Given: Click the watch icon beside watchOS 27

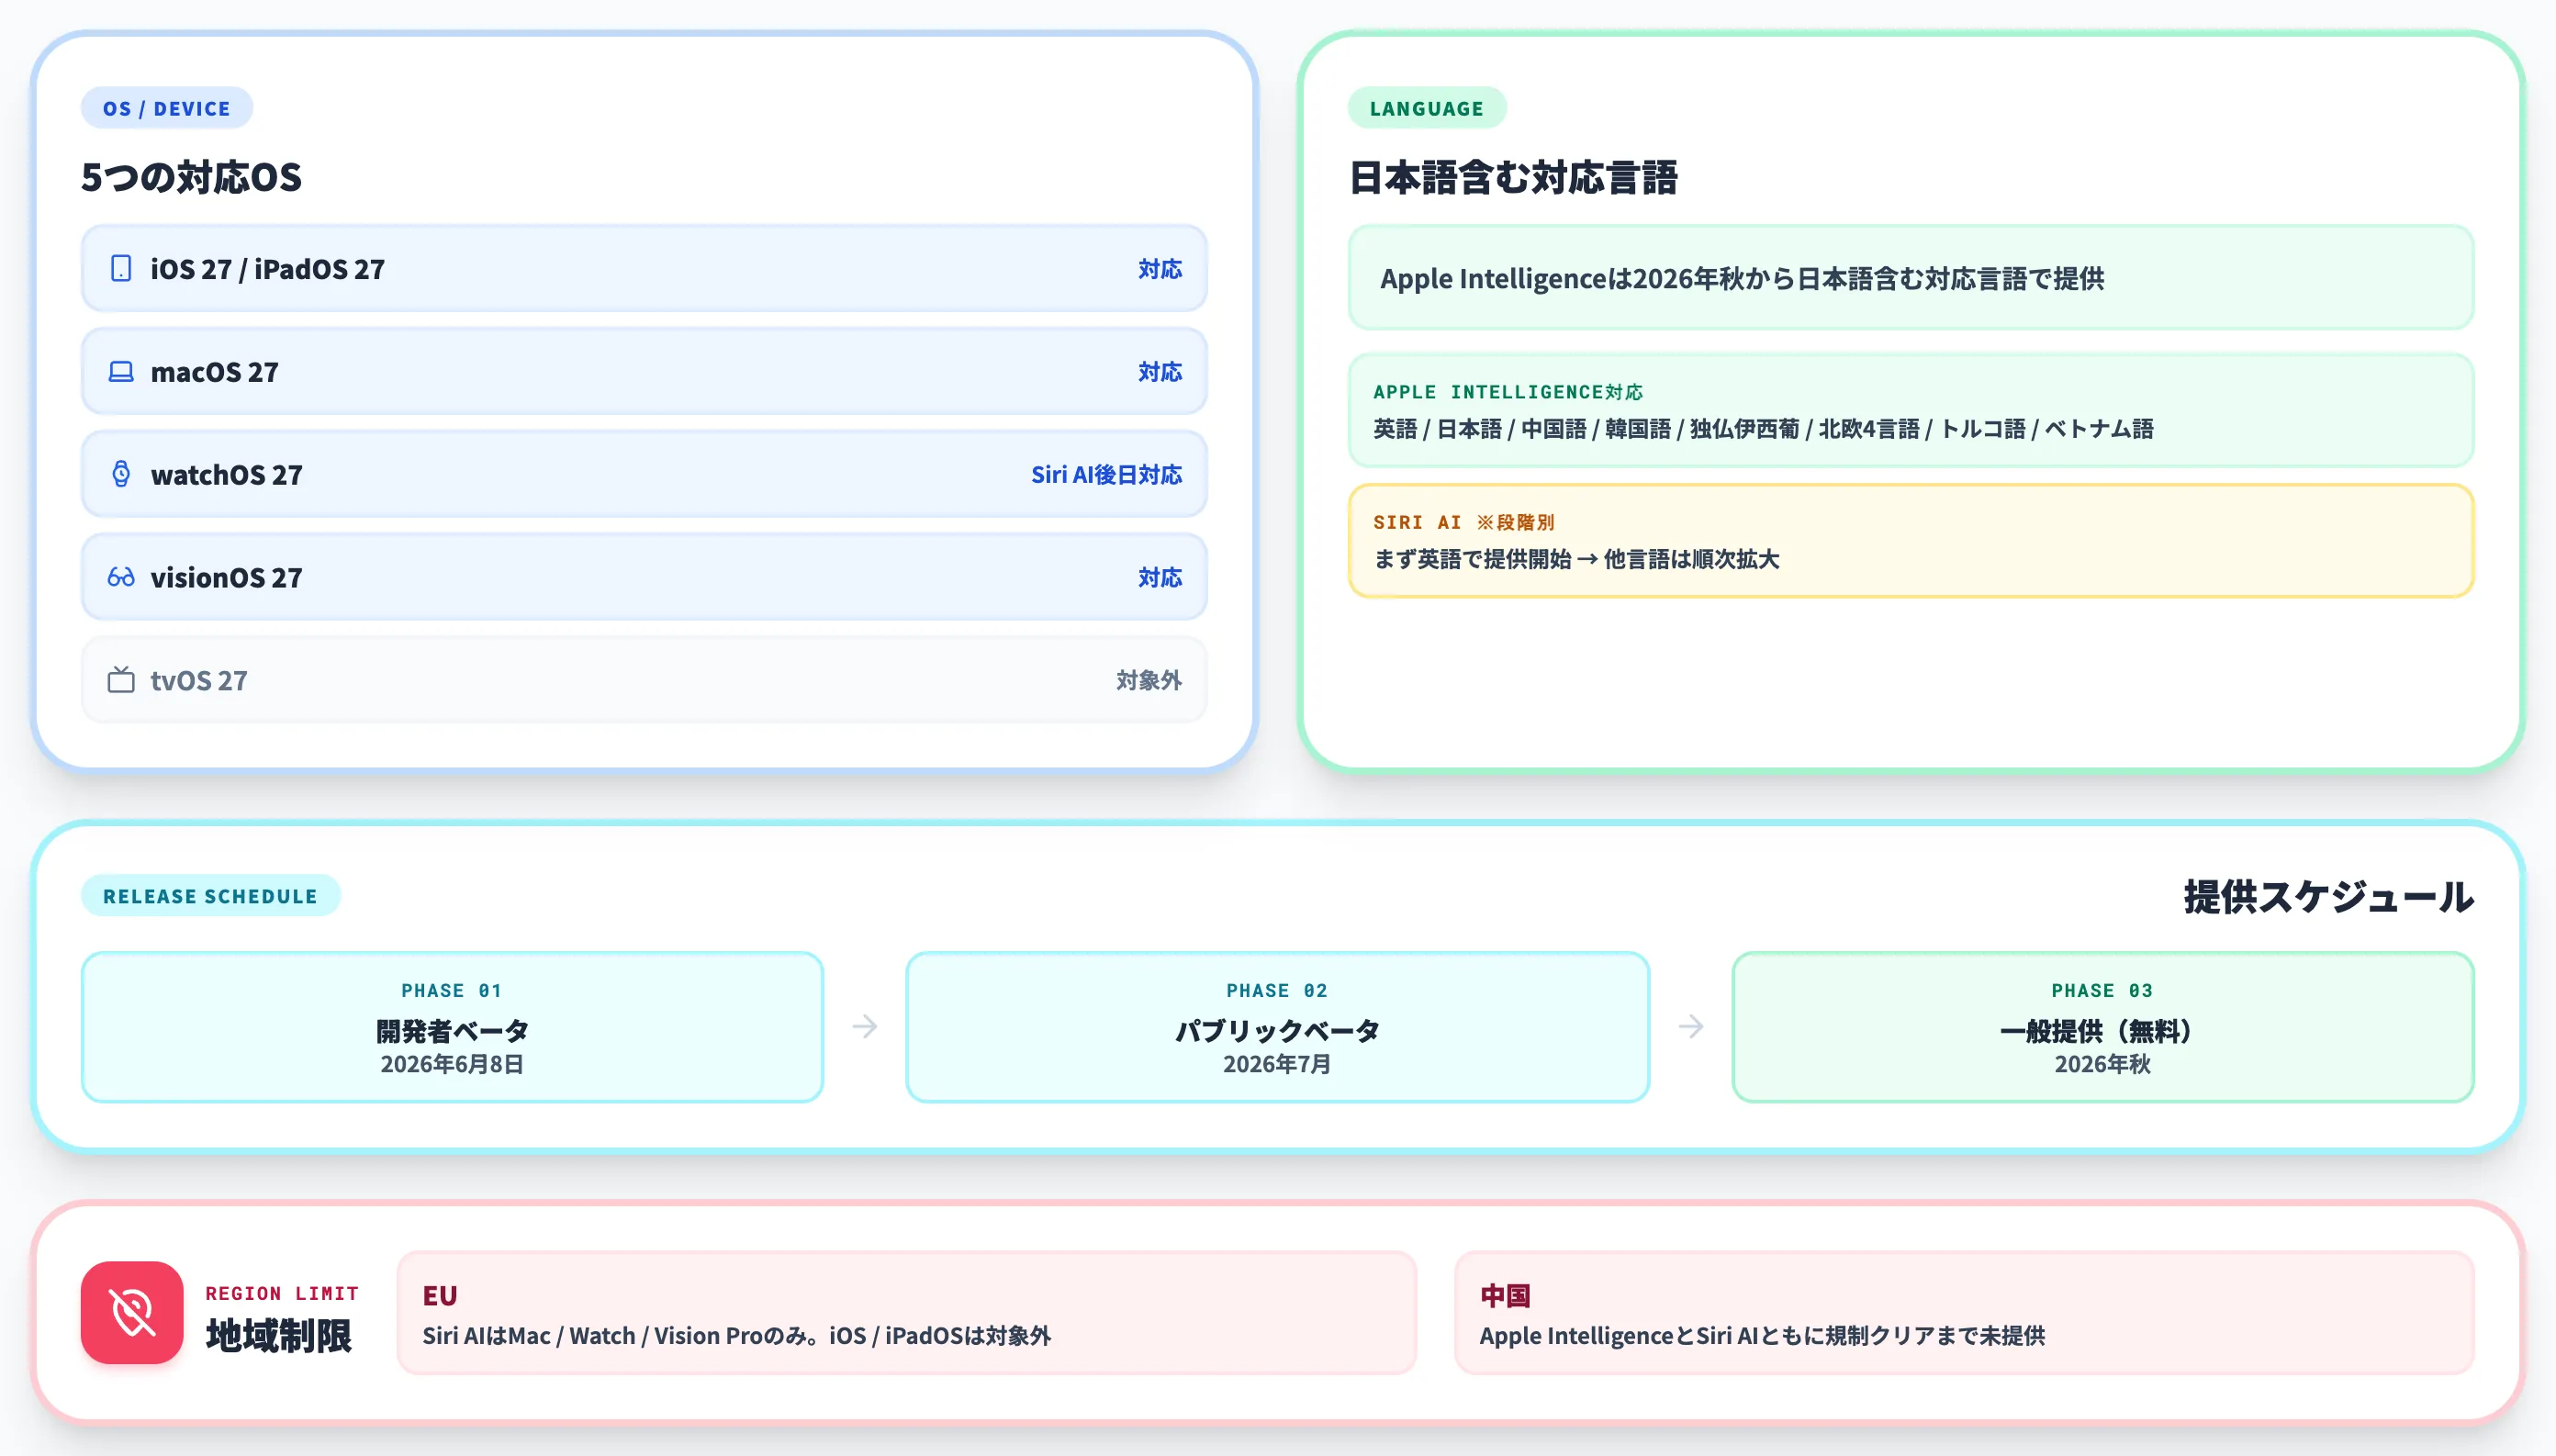Looking at the screenshot, I should pyautogui.click(x=121, y=474).
